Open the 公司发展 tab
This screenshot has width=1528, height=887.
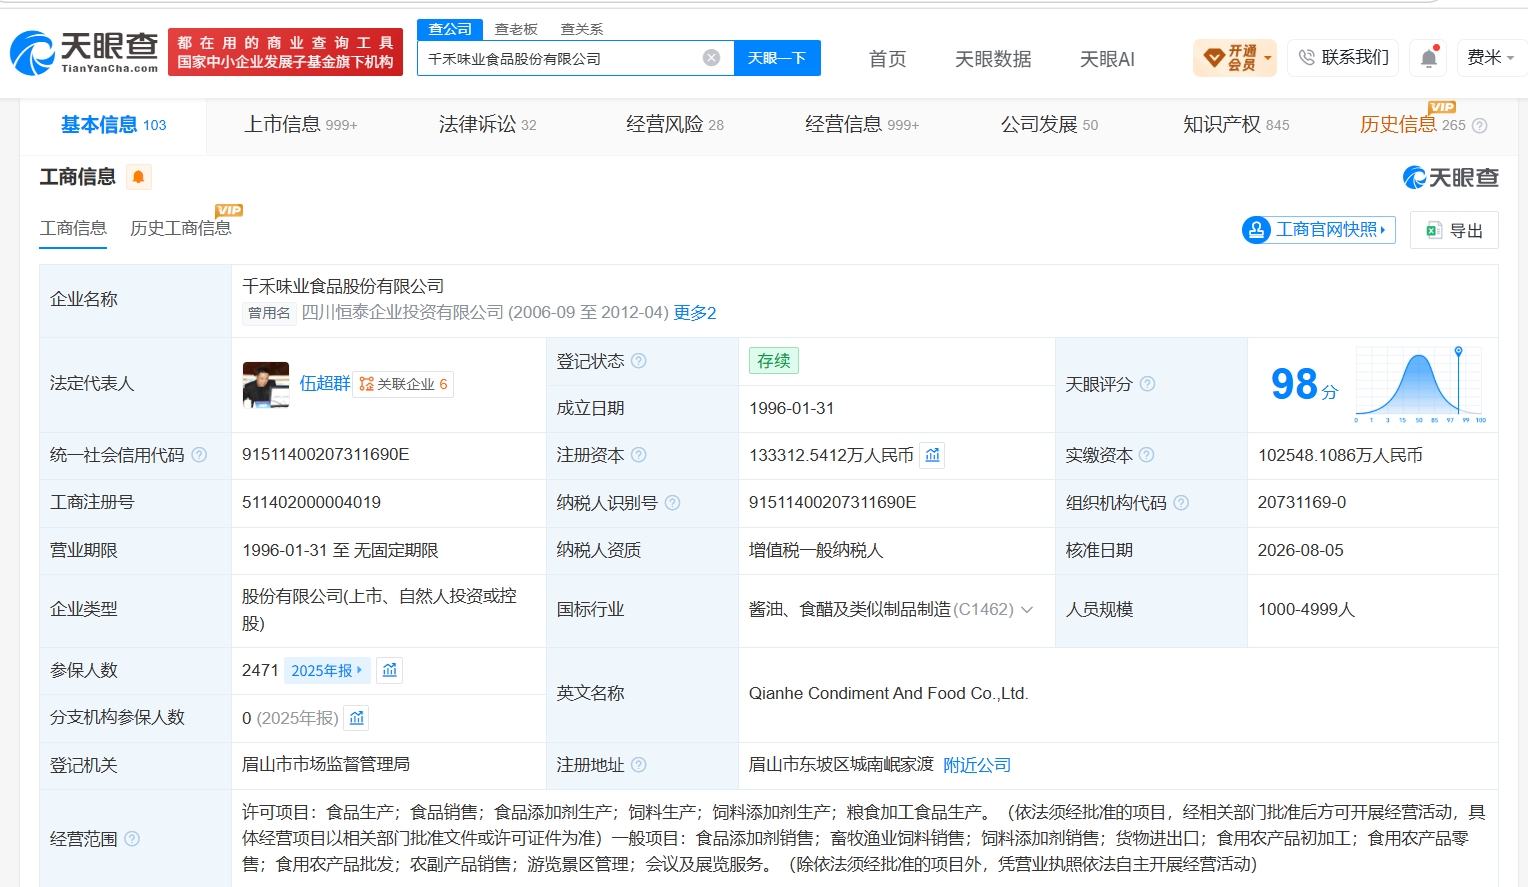(1050, 125)
